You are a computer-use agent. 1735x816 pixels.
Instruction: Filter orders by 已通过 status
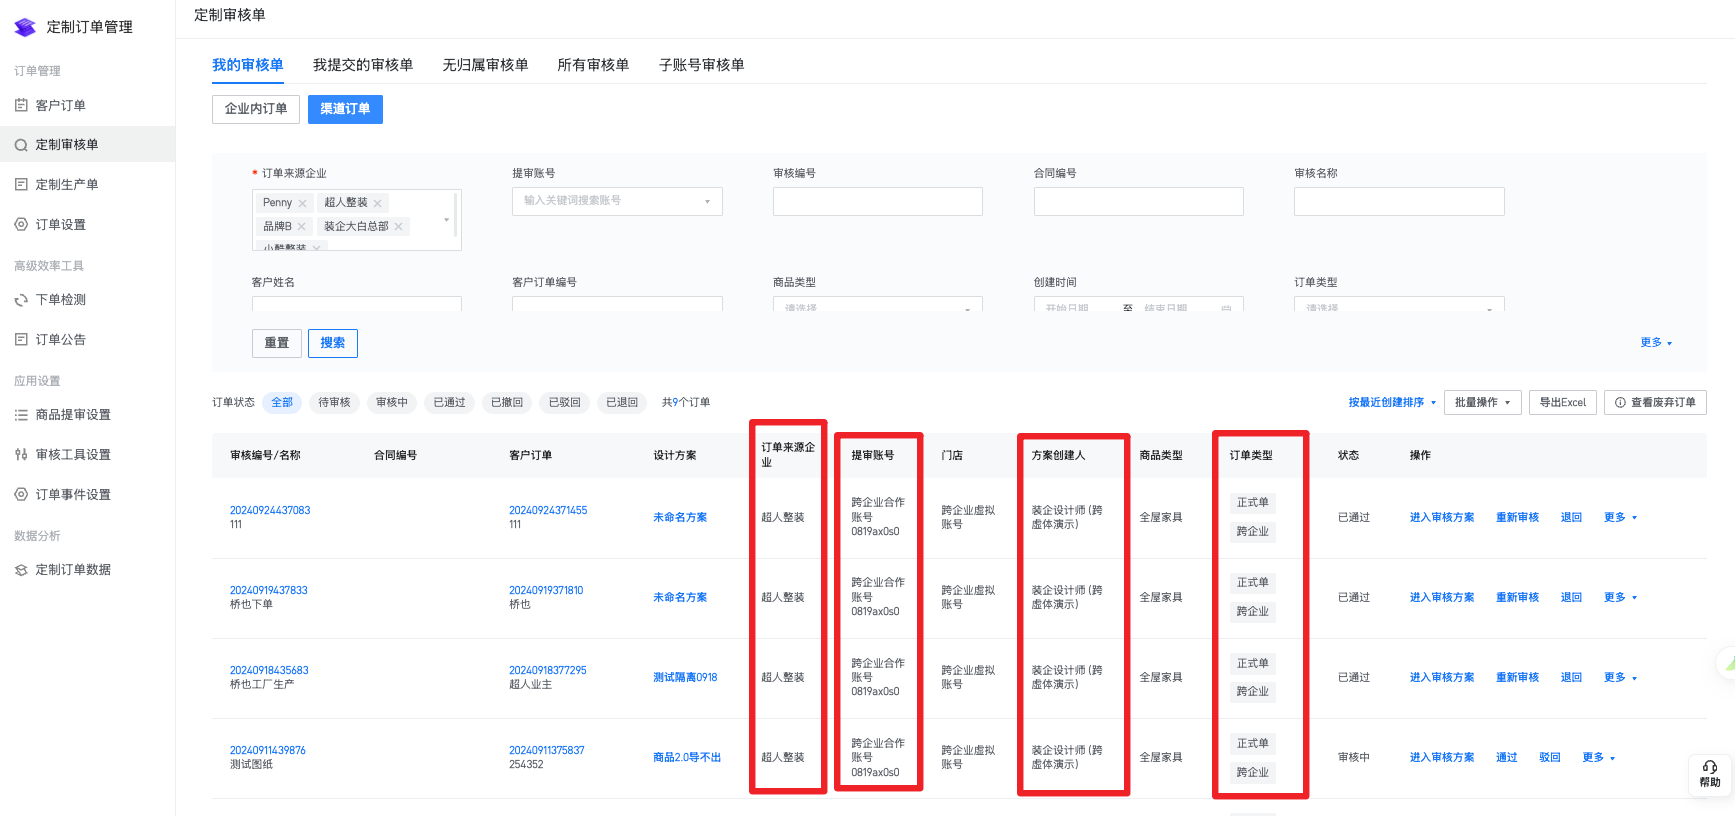tap(449, 402)
